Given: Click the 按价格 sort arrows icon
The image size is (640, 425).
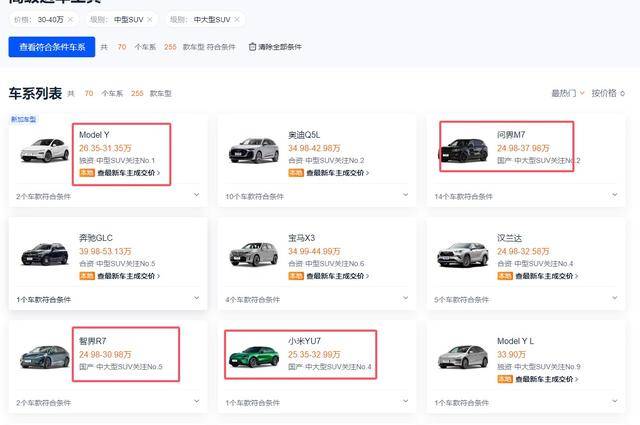Looking at the screenshot, I should coord(623,94).
